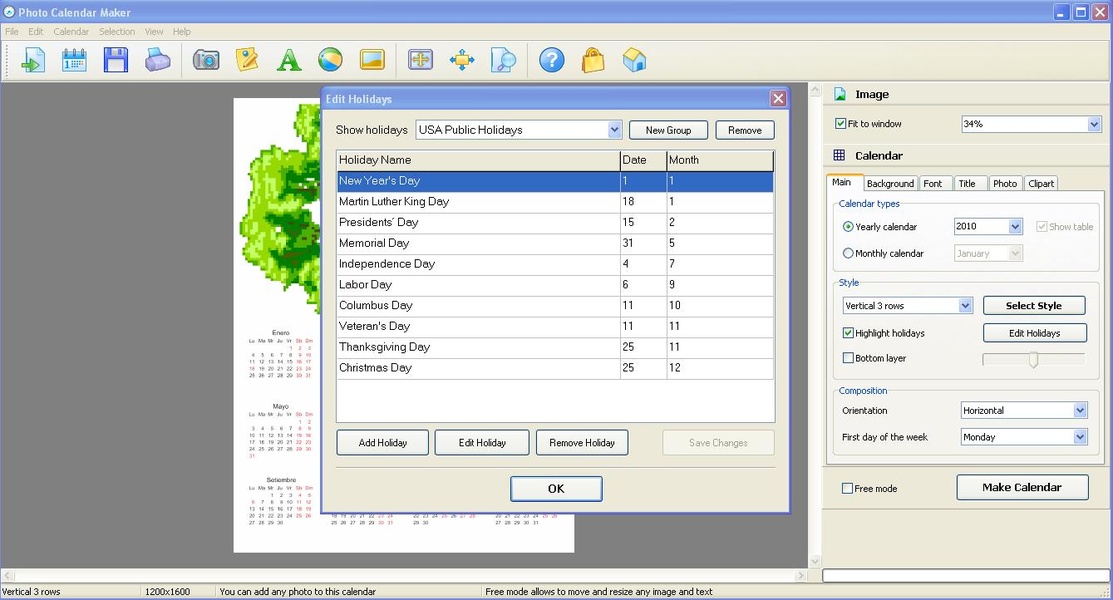Select the Yearly calendar radio button
Screen dimensions: 1113x600
(x=848, y=227)
